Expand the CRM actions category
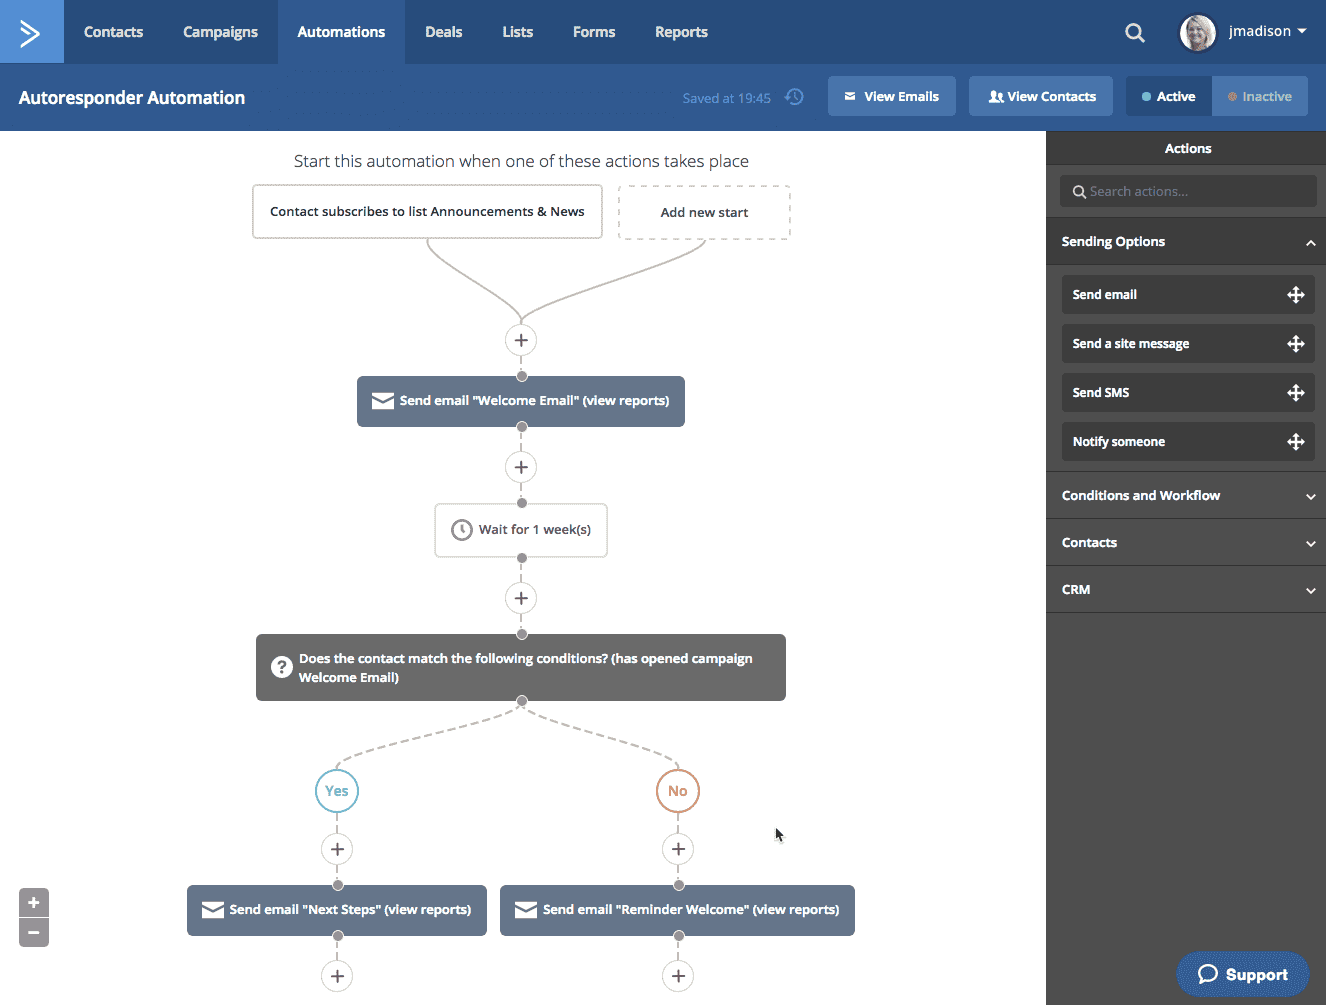1326x1005 pixels. pos(1186,589)
